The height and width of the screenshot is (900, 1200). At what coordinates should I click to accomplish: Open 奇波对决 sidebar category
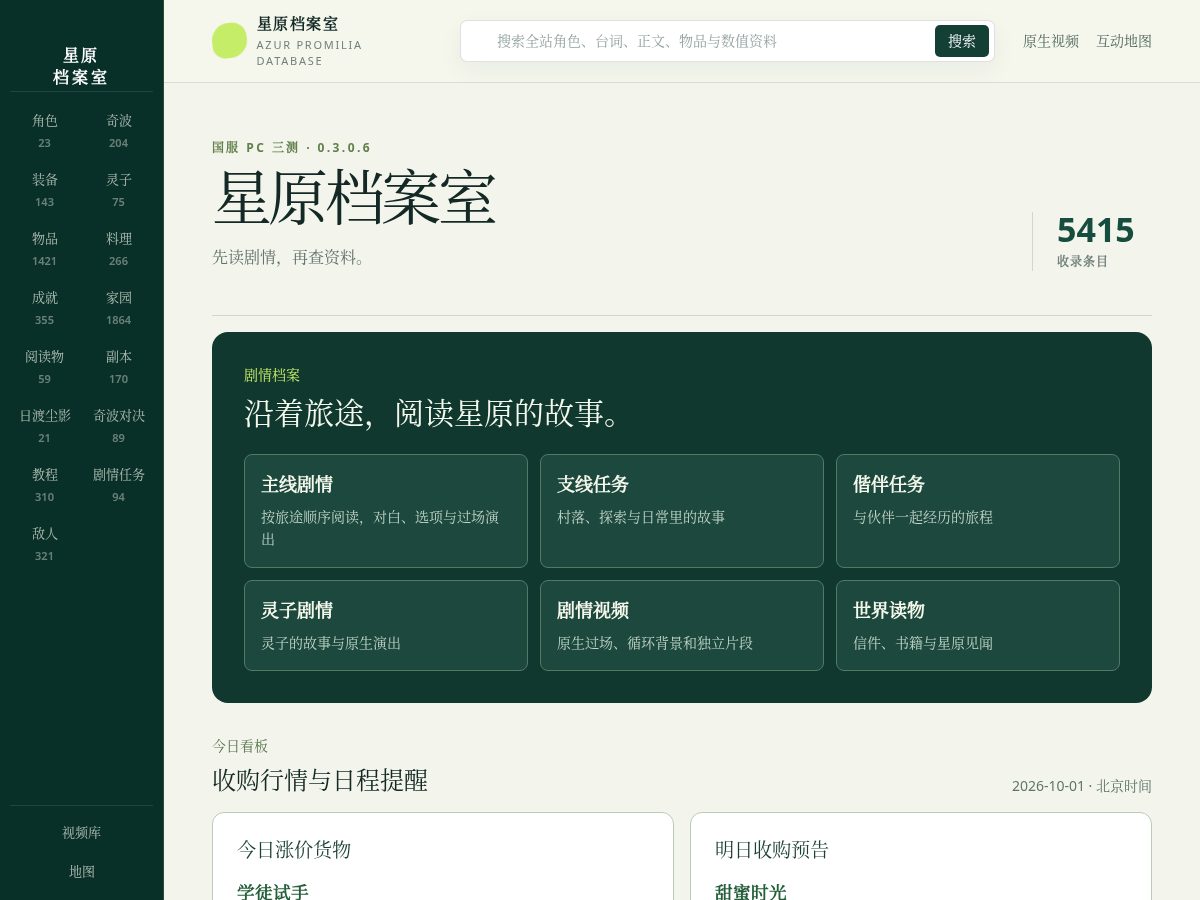pyautogui.click(x=119, y=426)
